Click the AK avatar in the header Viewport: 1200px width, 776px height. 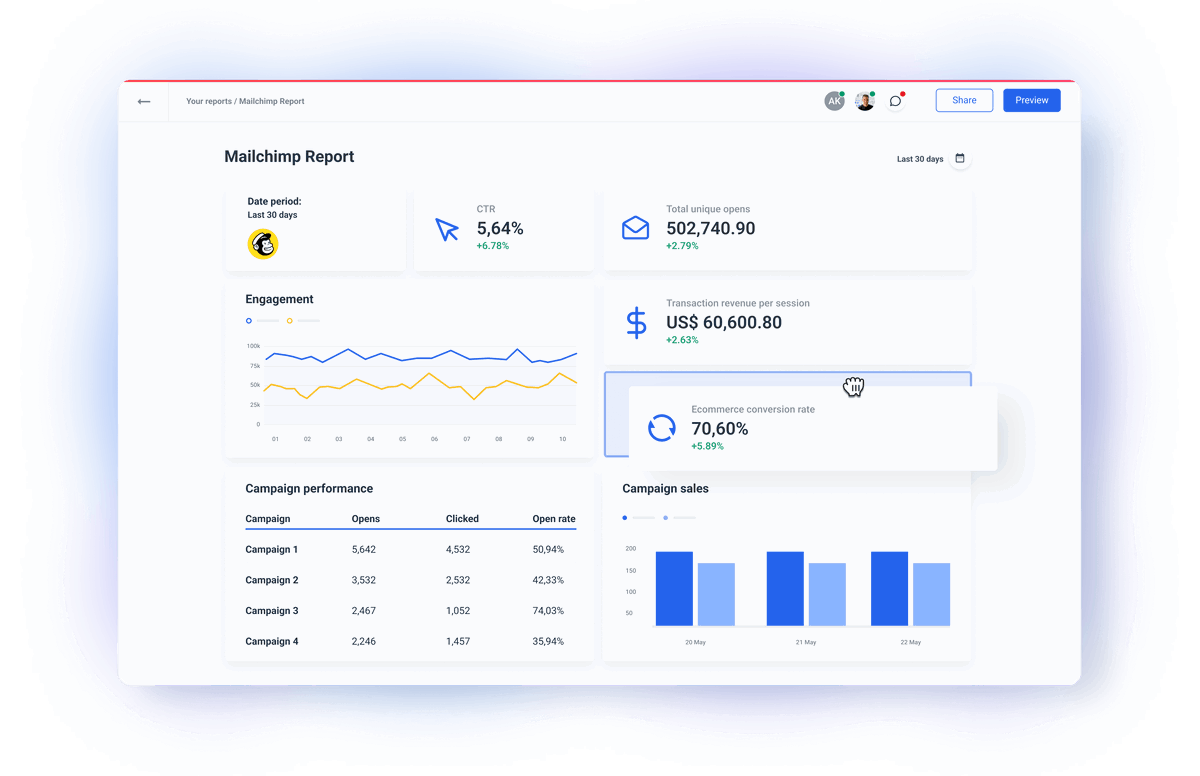tap(835, 101)
